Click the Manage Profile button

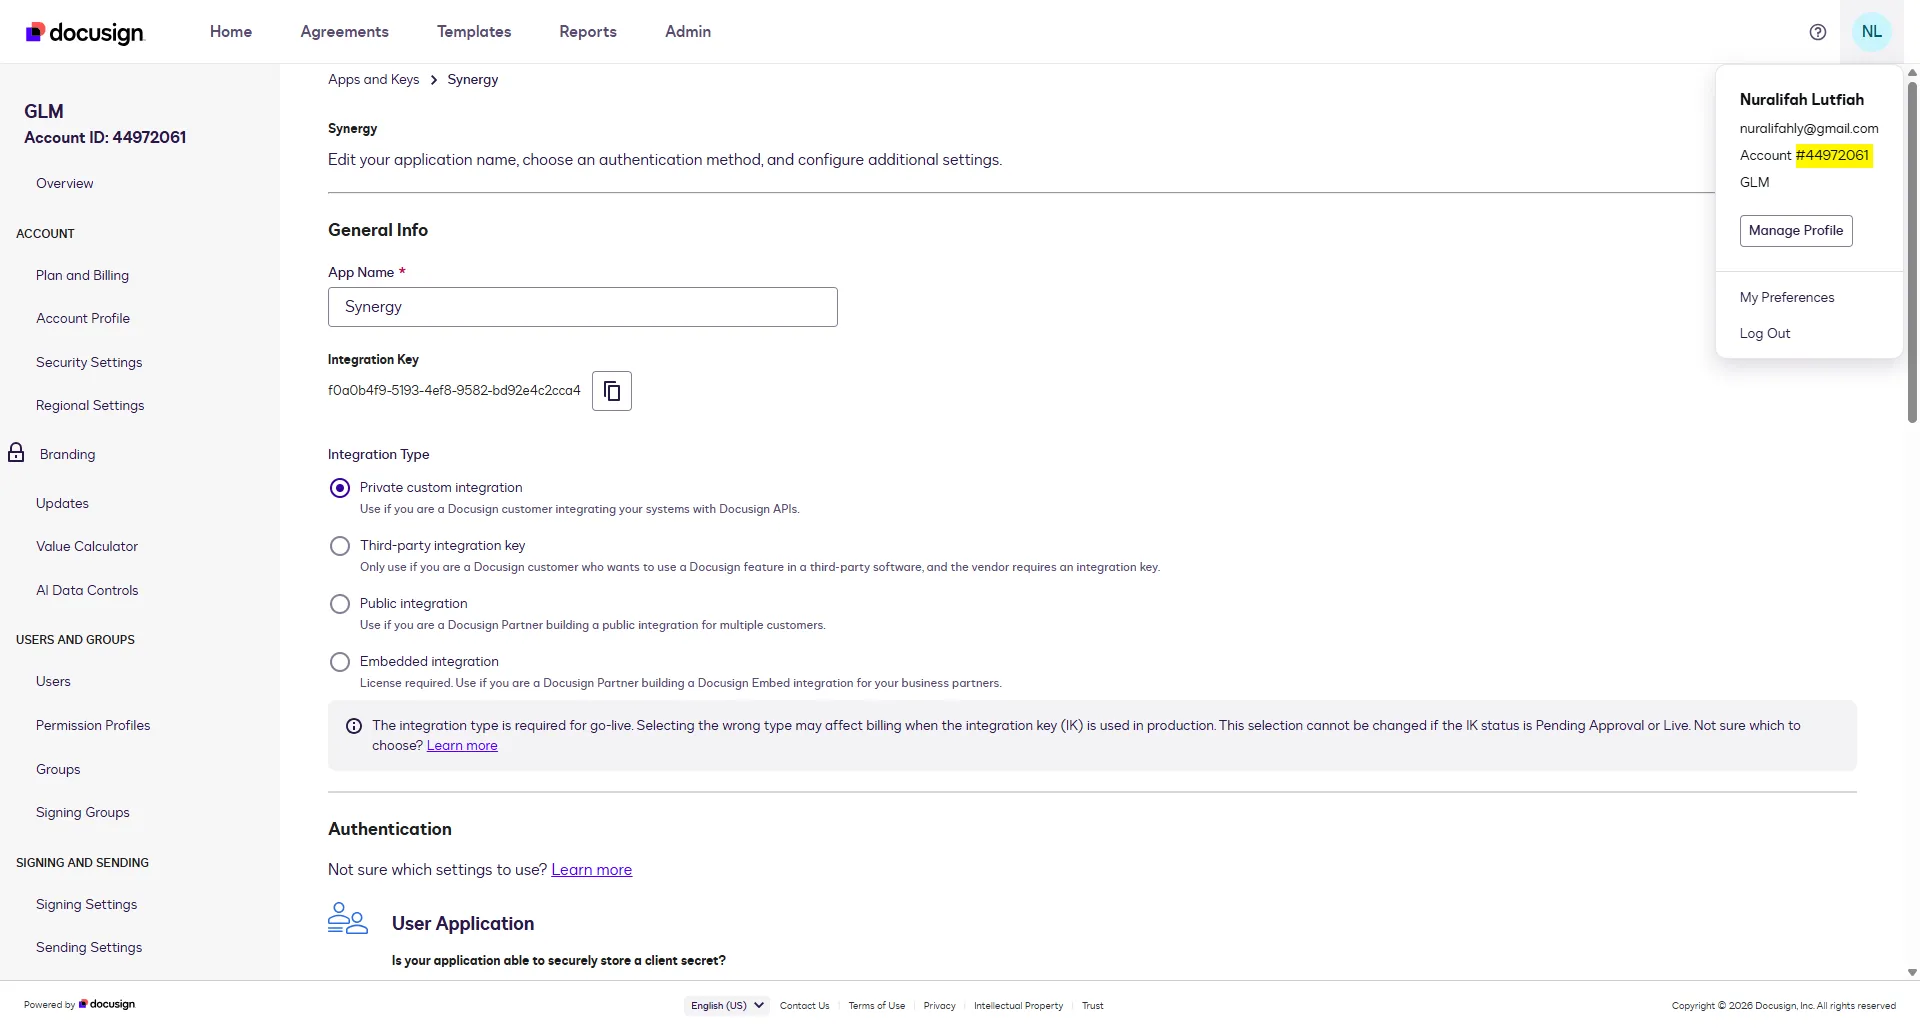[x=1795, y=230]
